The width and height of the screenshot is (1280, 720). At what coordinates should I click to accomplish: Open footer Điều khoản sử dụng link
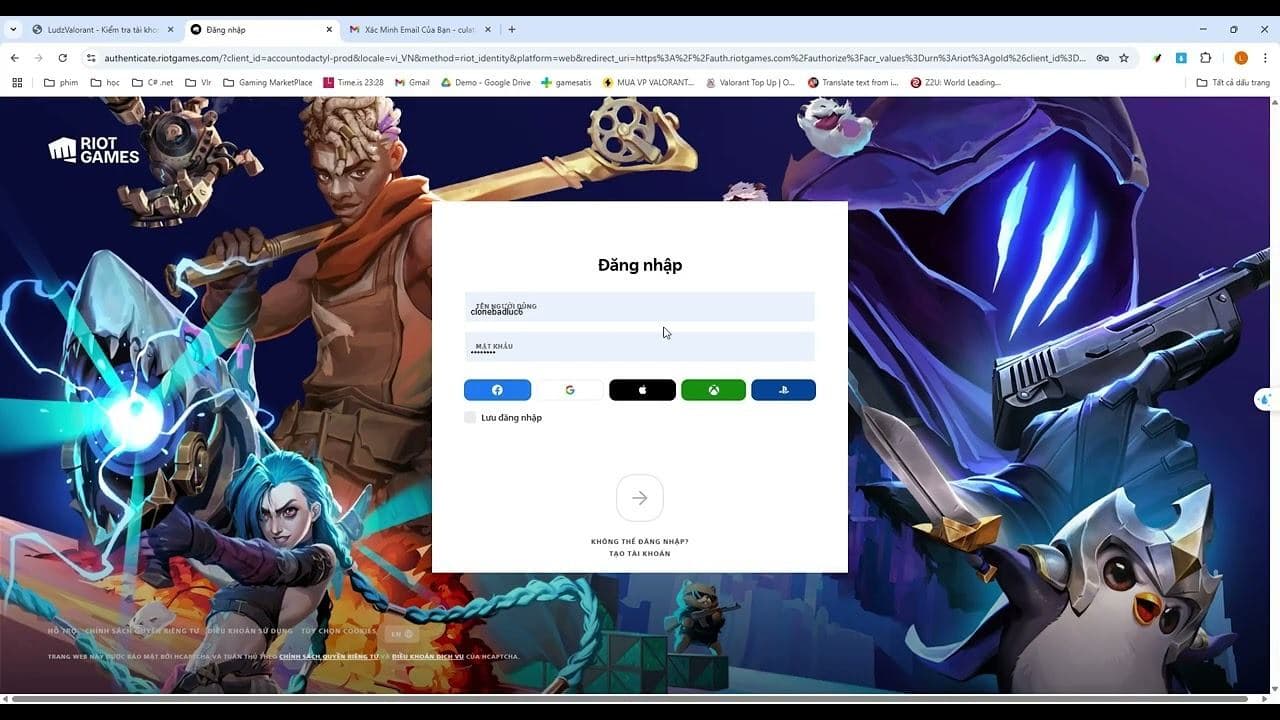250,631
